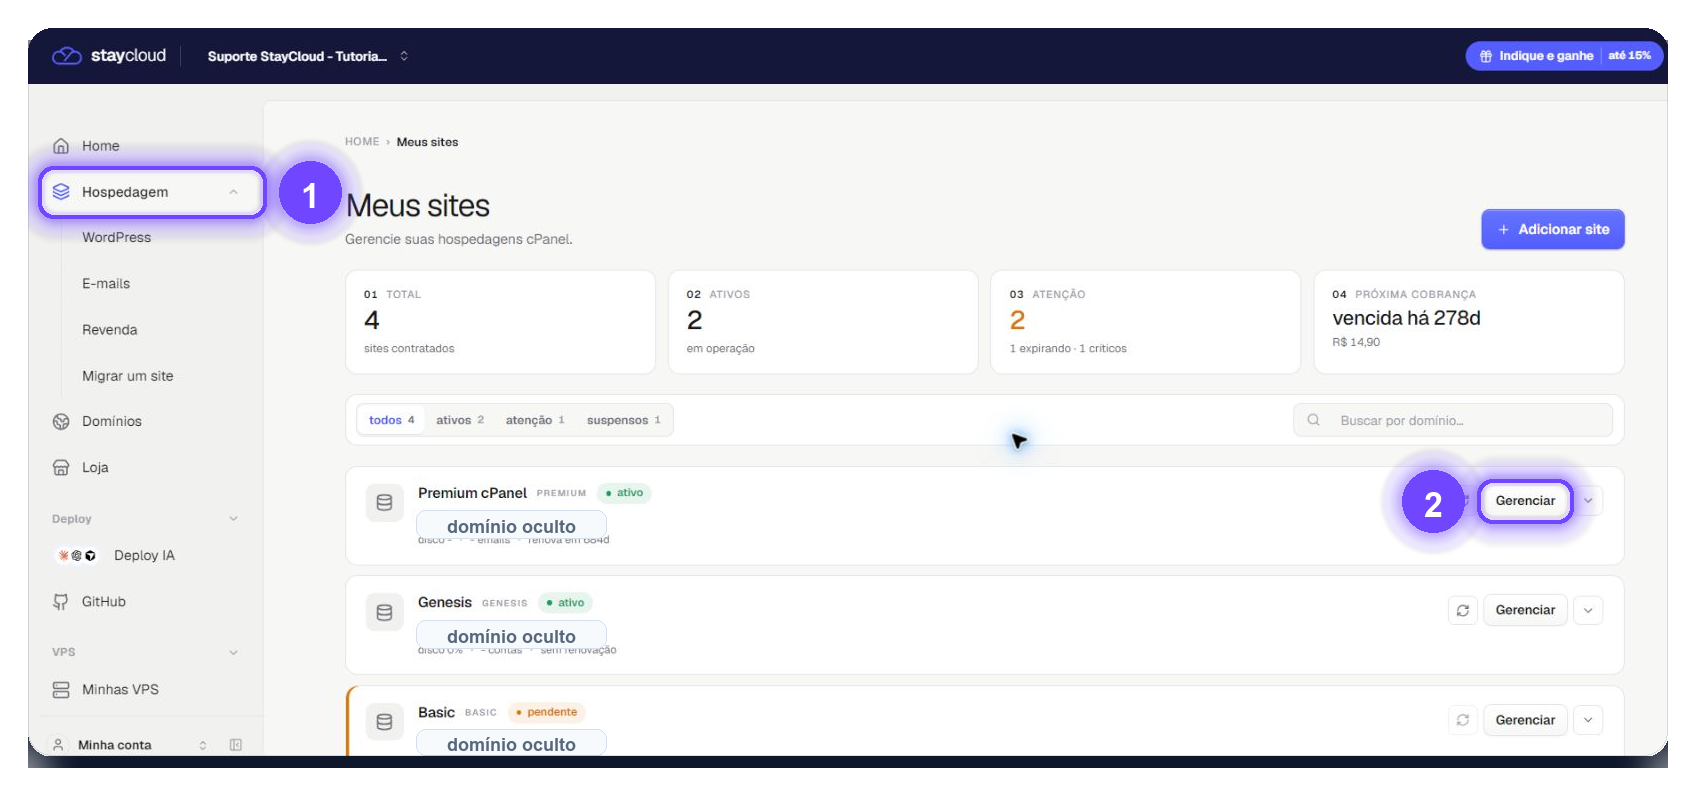Collapse the VPS section chevron
Image resolution: width=1696 pixels, height=796 pixels.
[x=233, y=652]
